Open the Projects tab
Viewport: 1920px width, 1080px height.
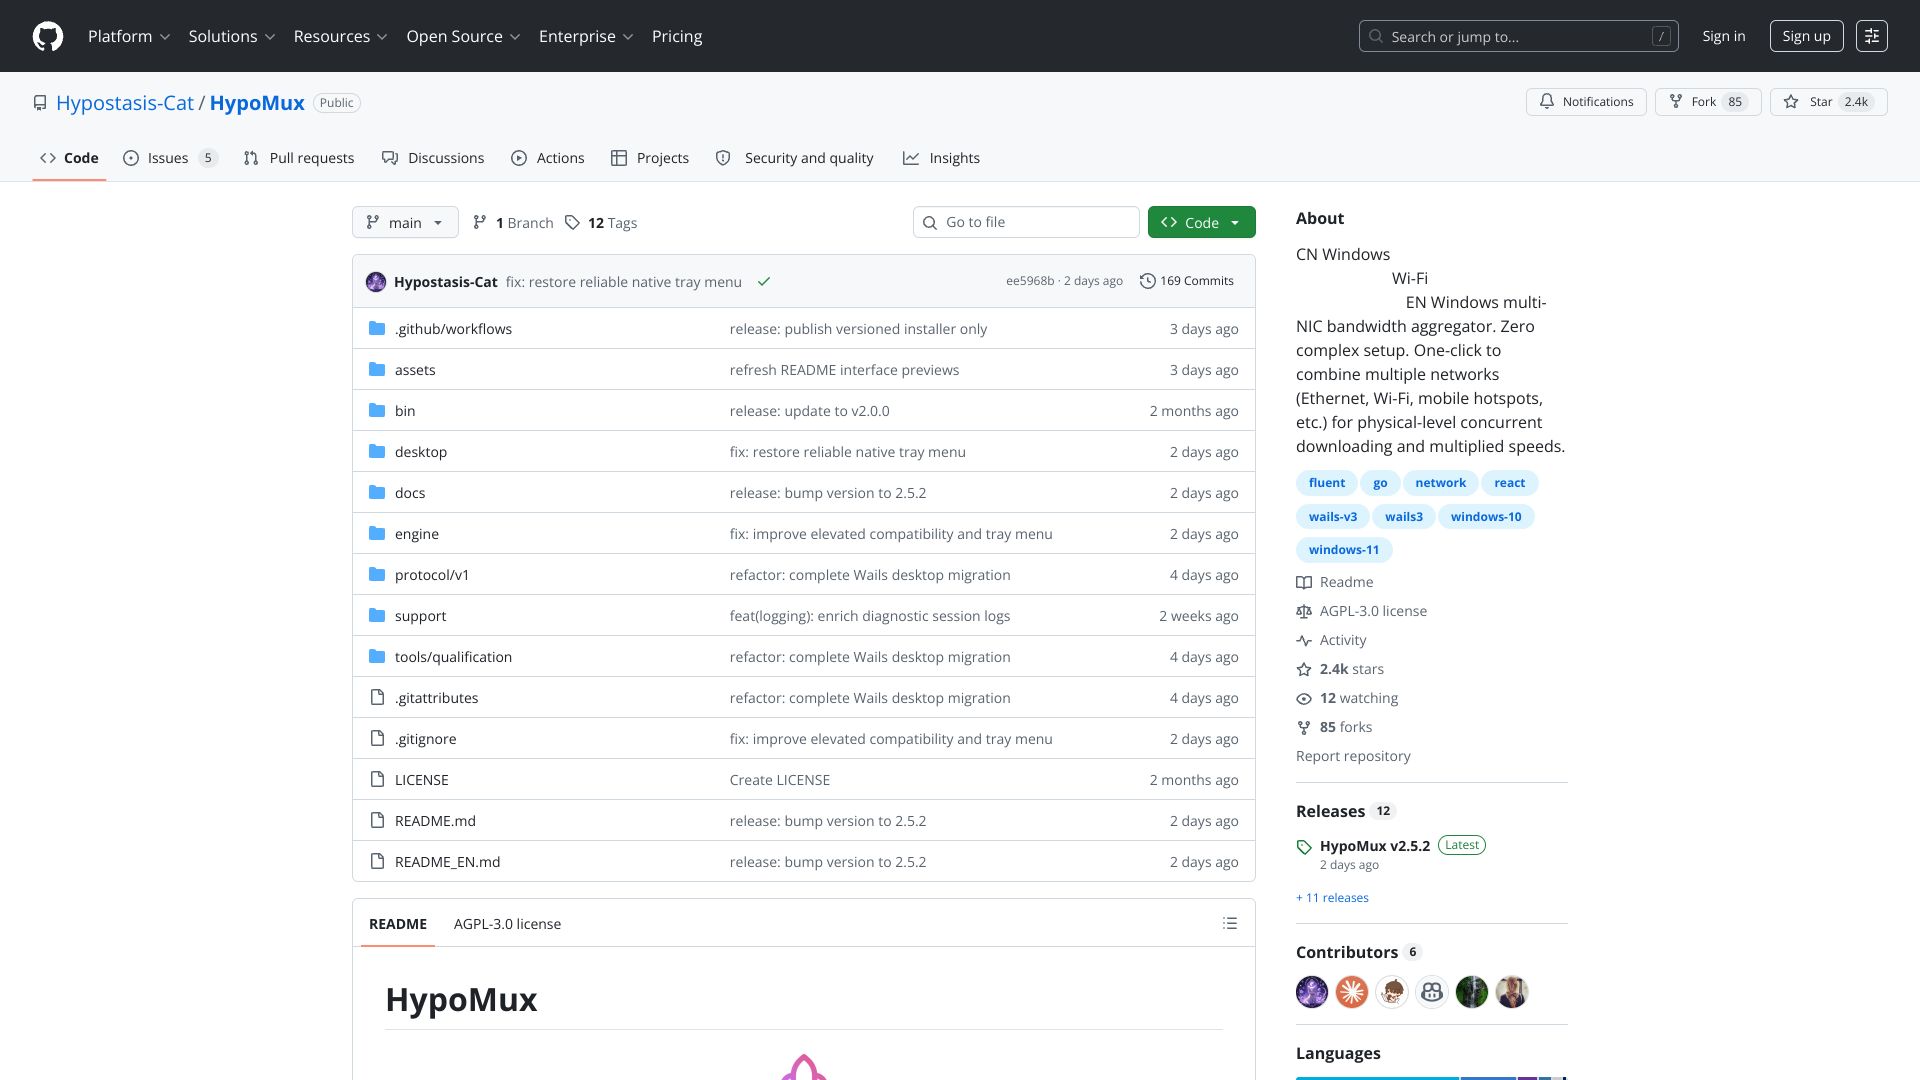pyautogui.click(x=650, y=158)
